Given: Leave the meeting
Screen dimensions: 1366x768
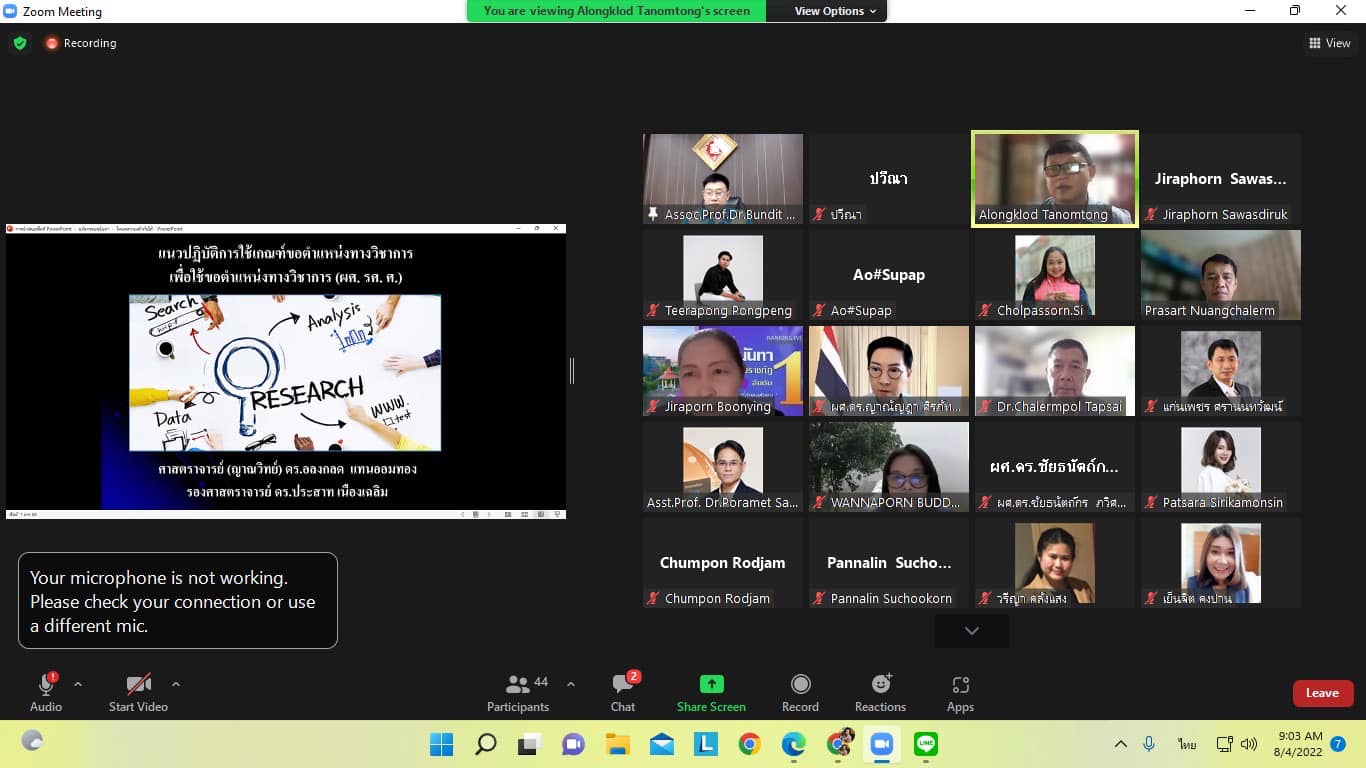Looking at the screenshot, I should pos(1322,693).
